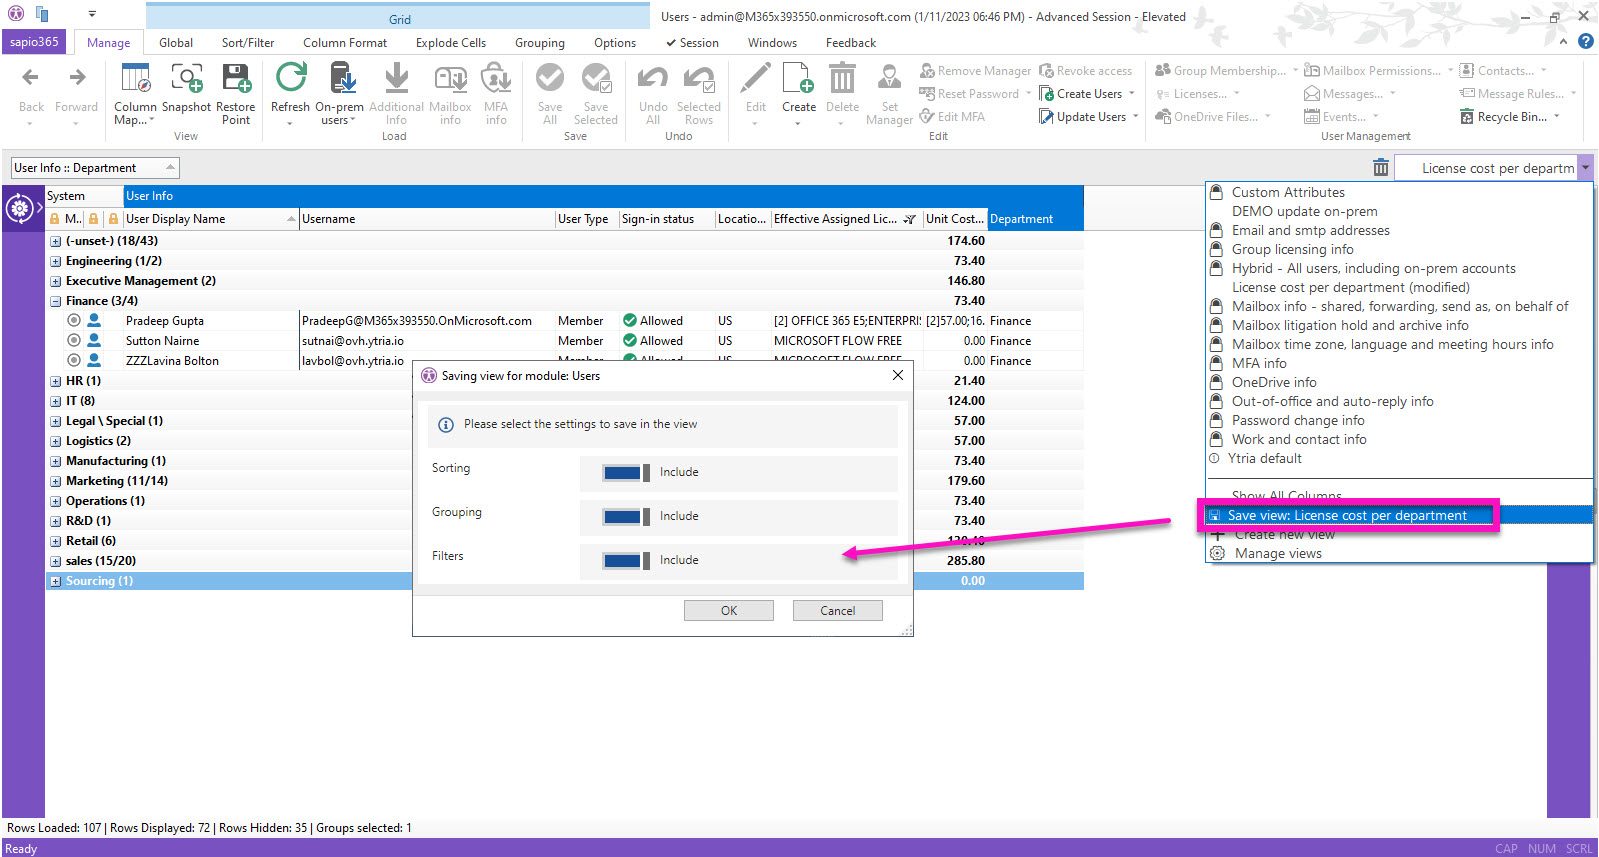Sort by User Display Name column
The width and height of the screenshot is (1599, 857).
[210, 219]
